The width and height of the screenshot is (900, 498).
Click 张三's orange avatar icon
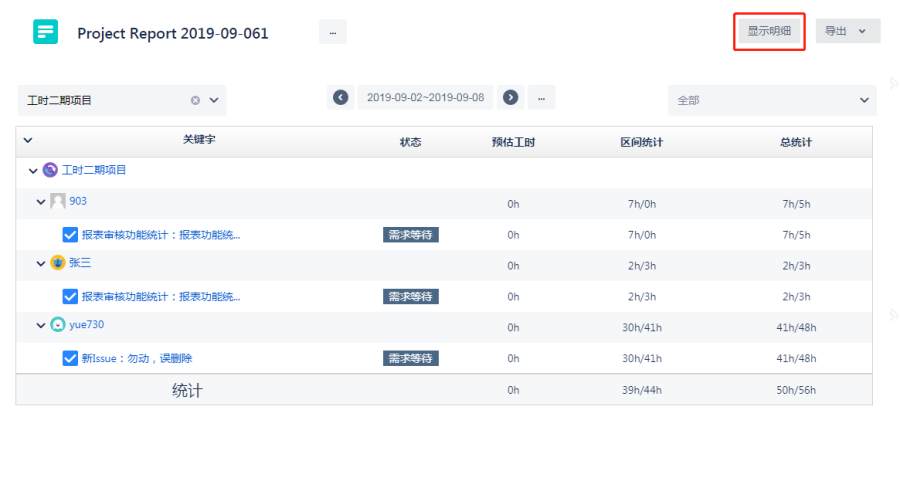click(x=58, y=263)
